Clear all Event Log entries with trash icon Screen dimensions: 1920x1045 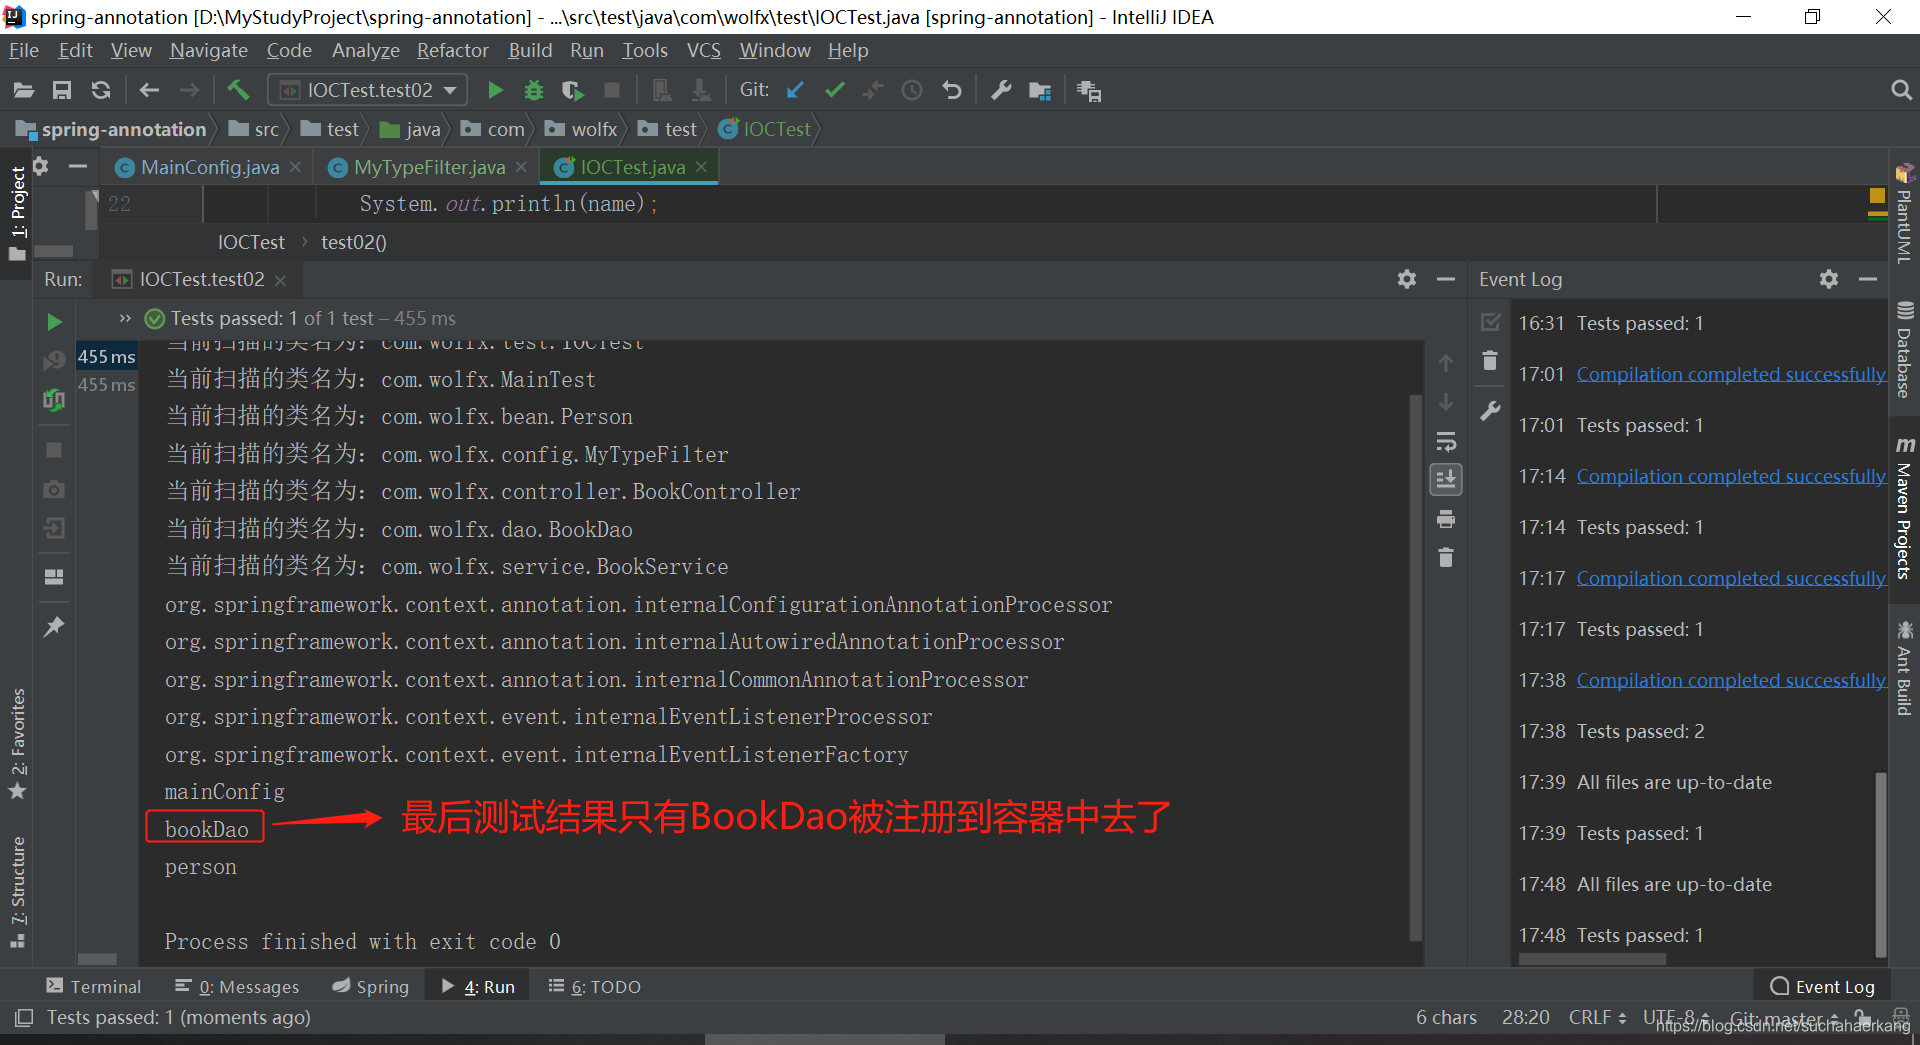[x=1490, y=360]
